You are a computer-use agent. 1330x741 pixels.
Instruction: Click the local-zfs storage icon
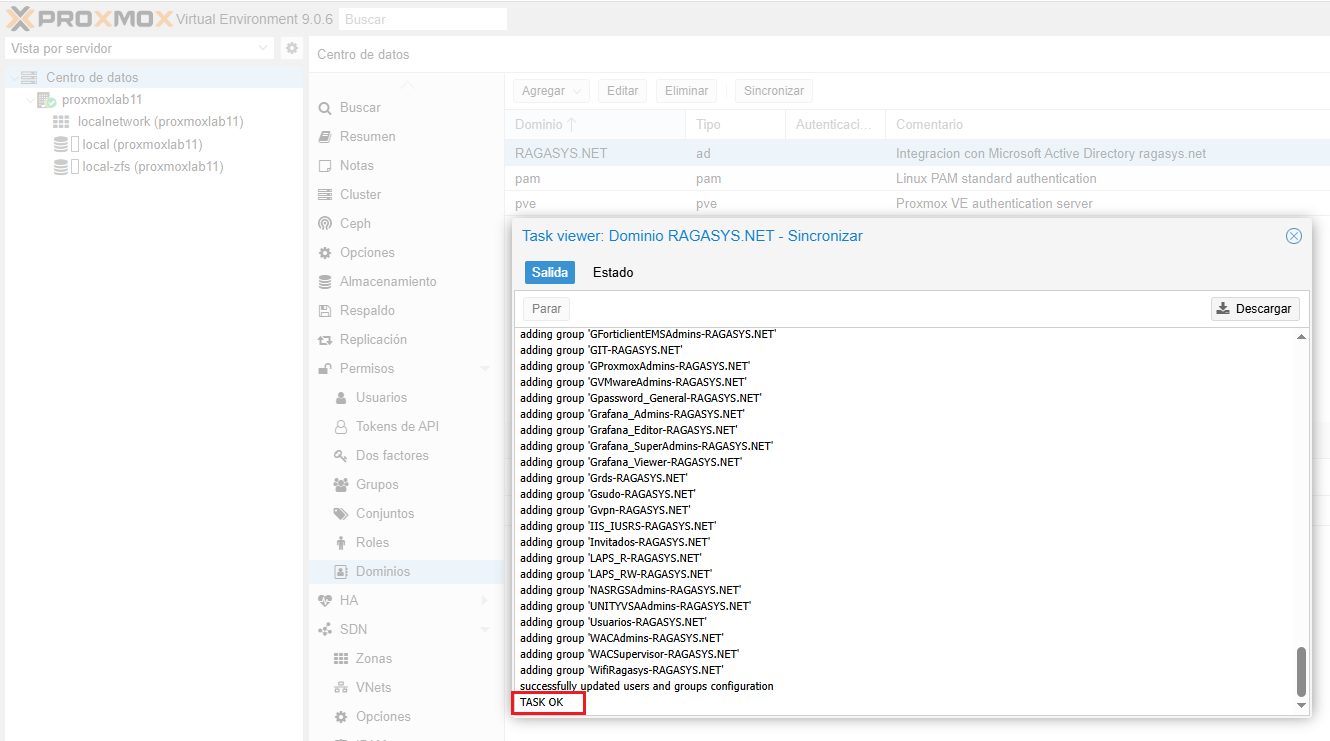(x=61, y=167)
